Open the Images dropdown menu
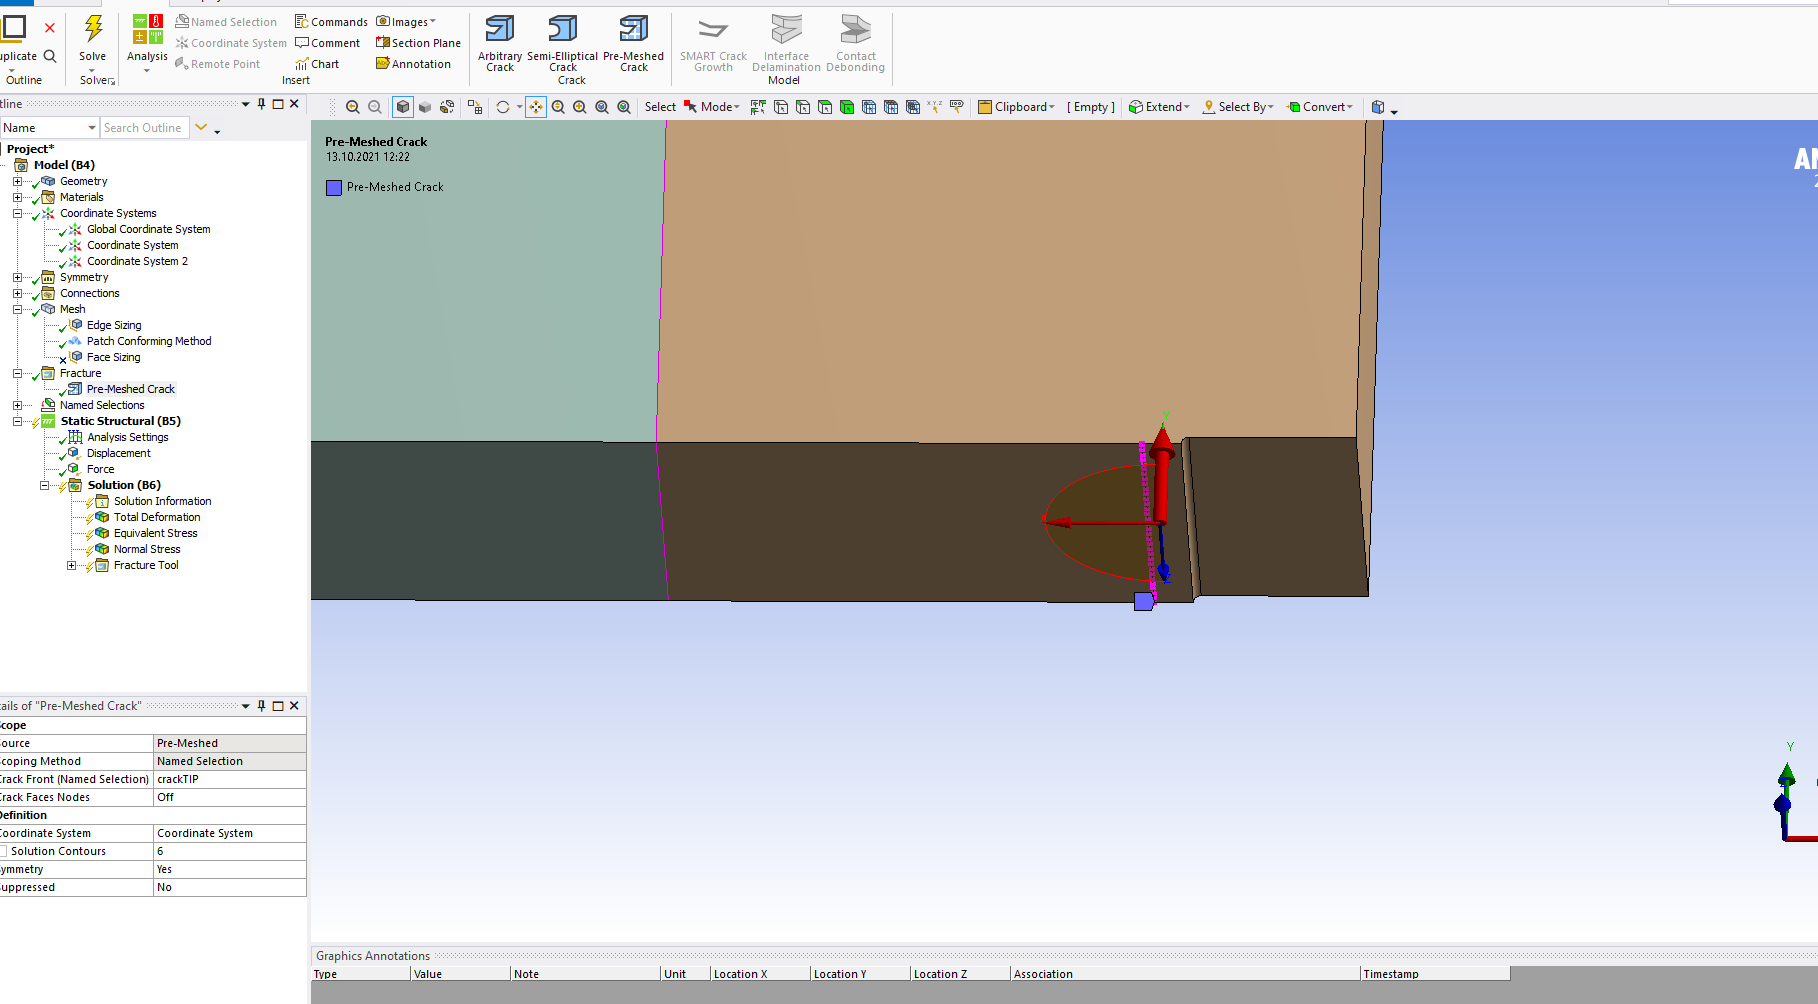Image resolution: width=1818 pixels, height=1004 pixels. (406, 22)
